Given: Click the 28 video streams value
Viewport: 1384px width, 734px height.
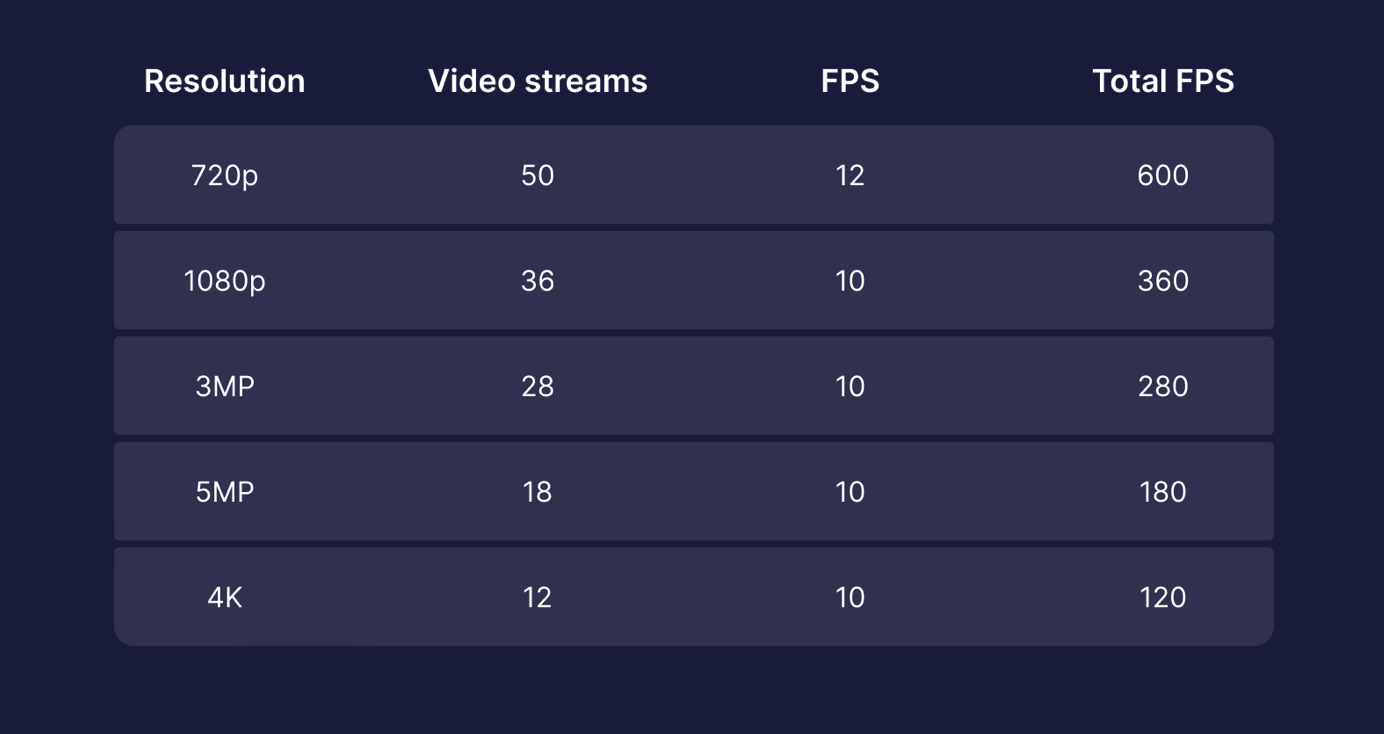Looking at the screenshot, I should pos(537,386).
